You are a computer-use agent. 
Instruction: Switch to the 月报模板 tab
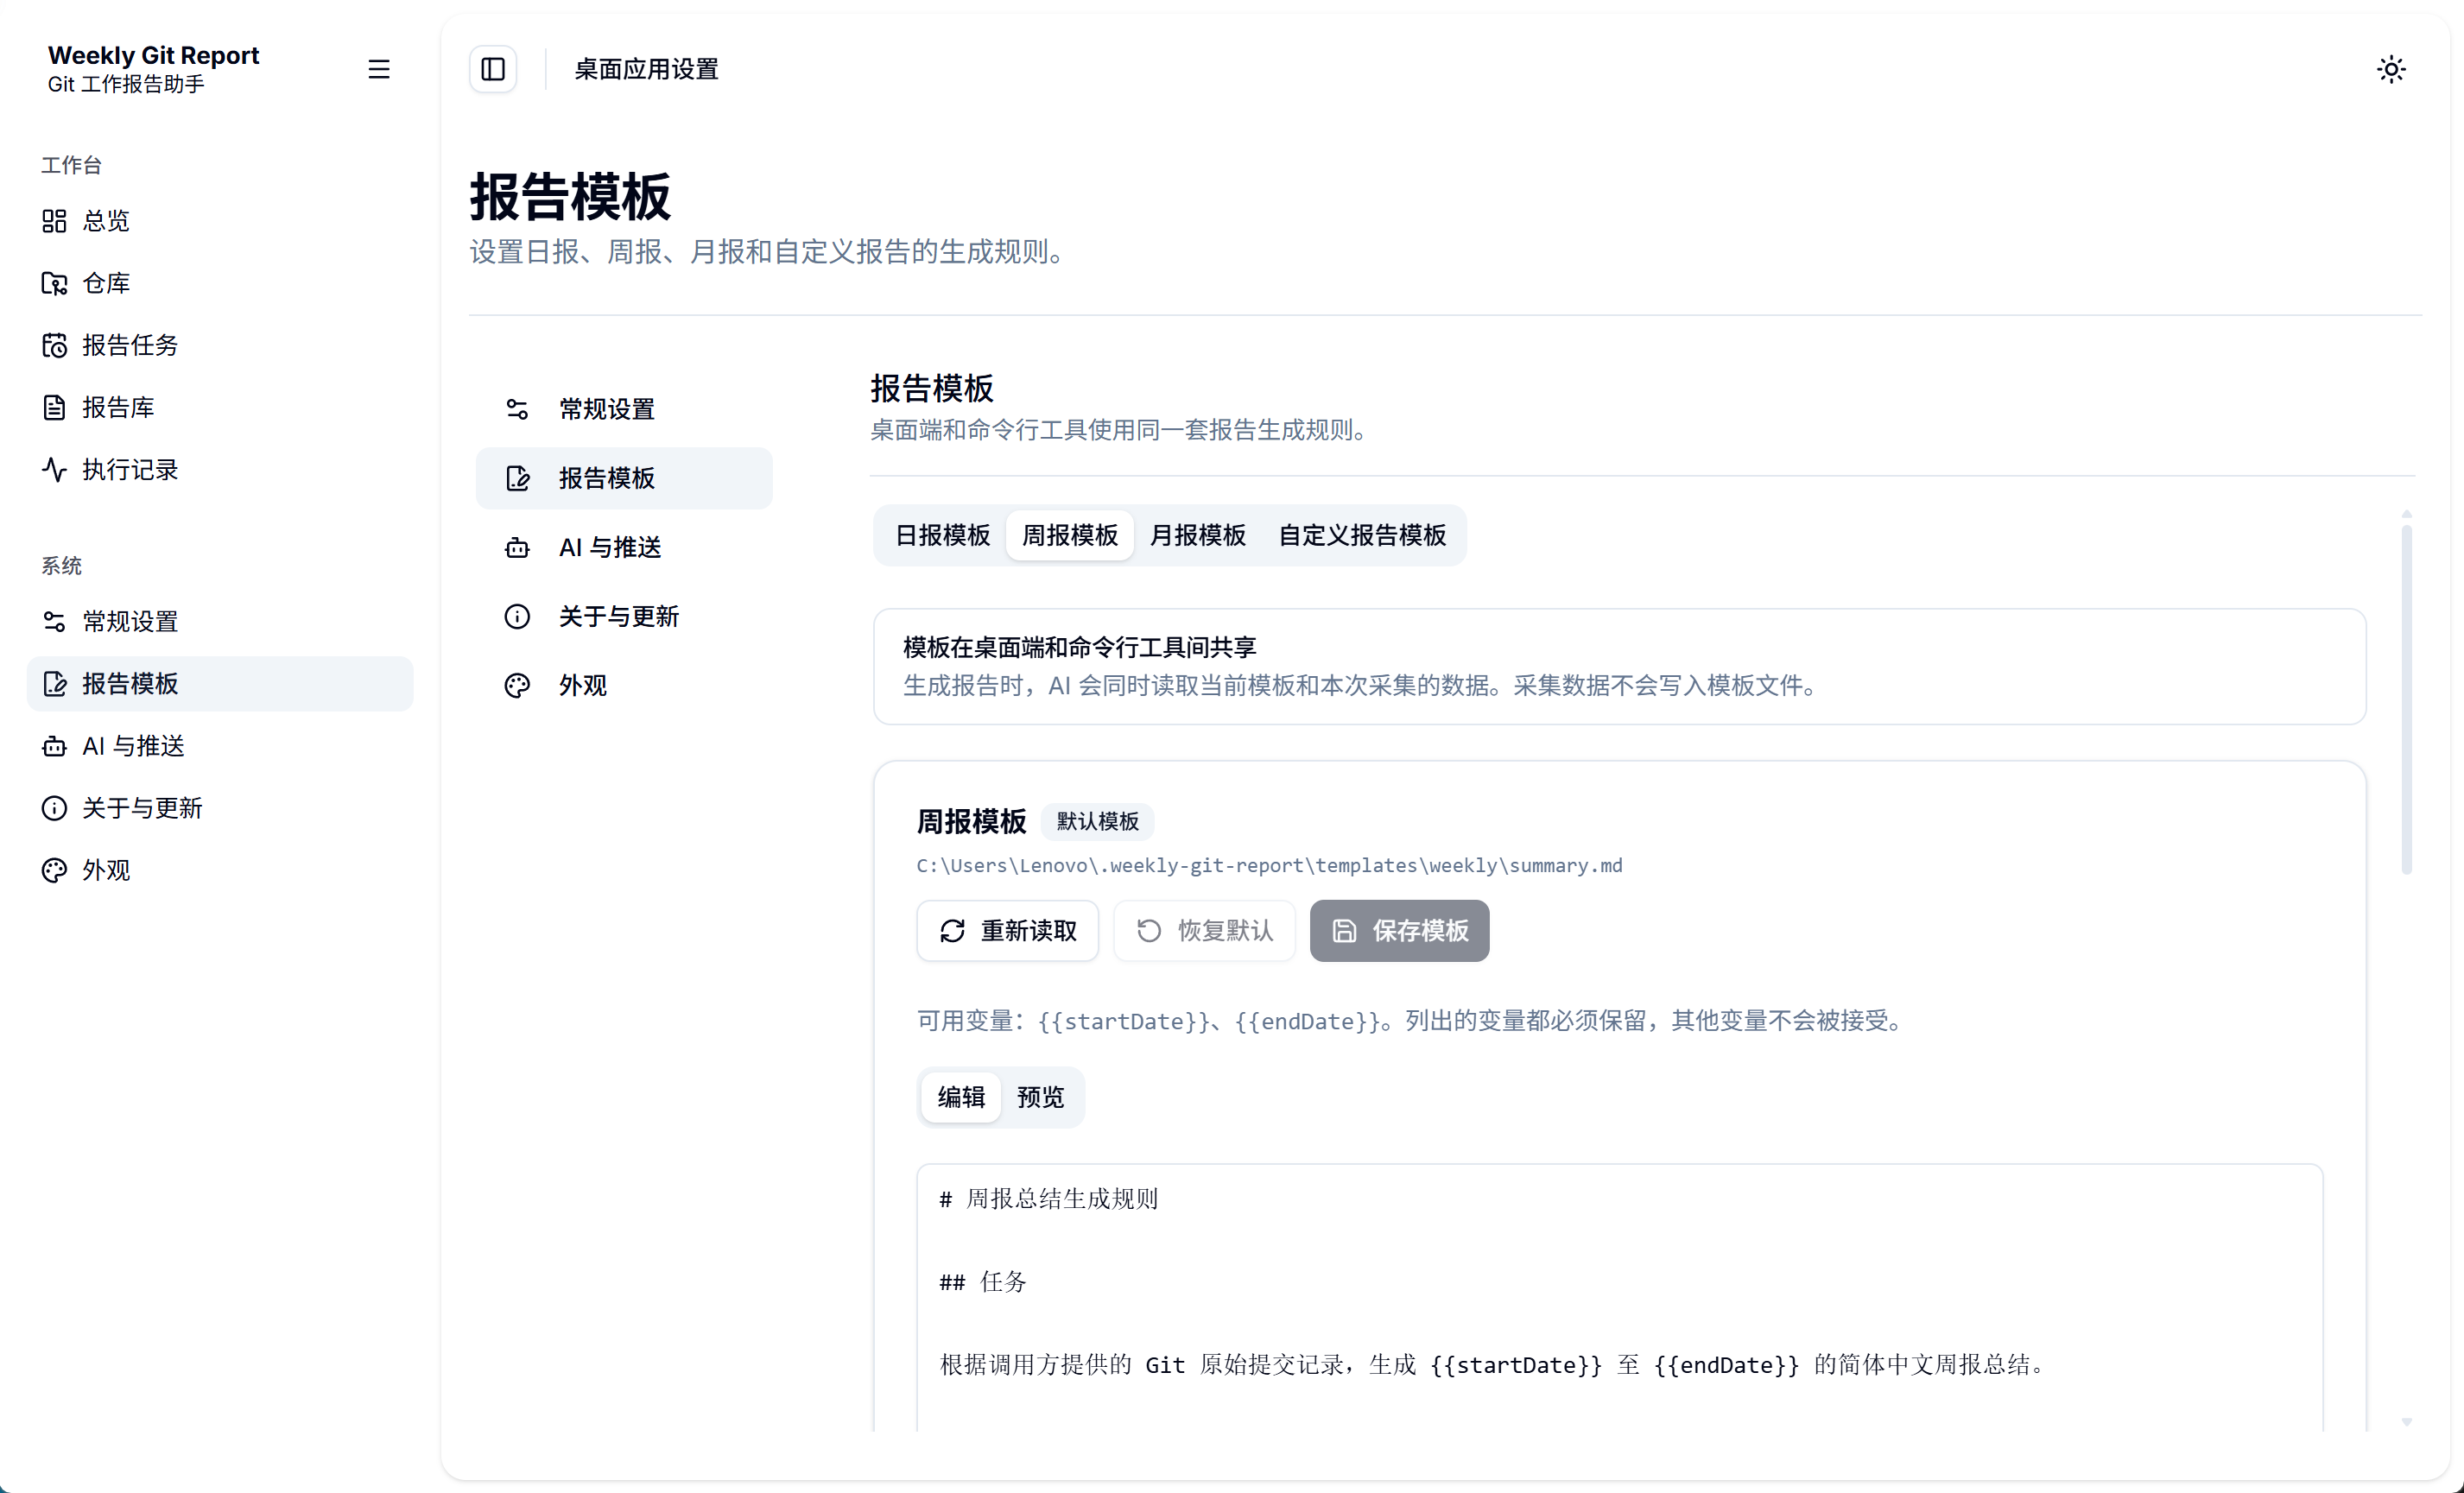tap(1197, 535)
